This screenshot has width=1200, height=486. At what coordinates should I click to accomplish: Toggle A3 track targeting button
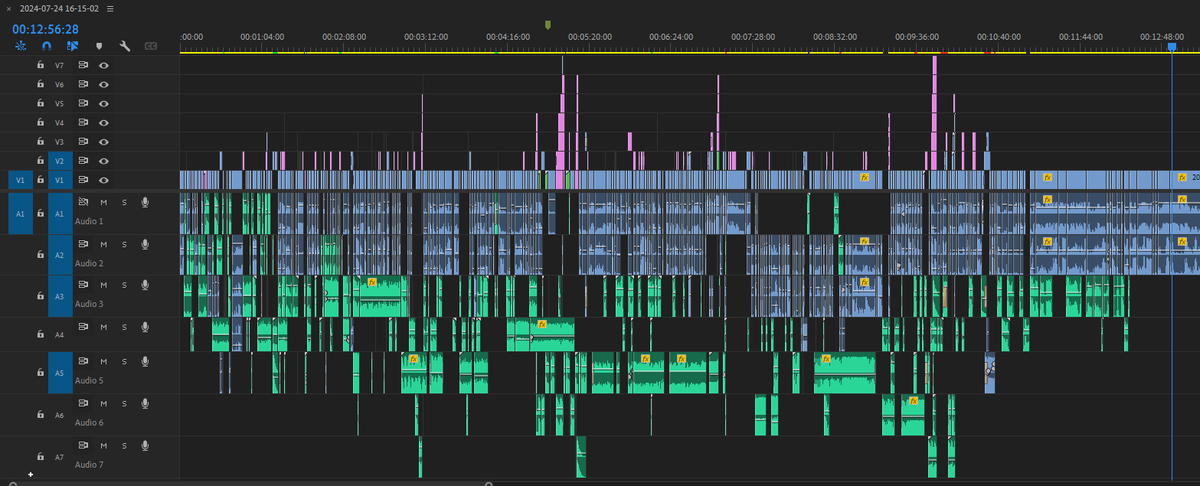pyautogui.click(x=59, y=297)
